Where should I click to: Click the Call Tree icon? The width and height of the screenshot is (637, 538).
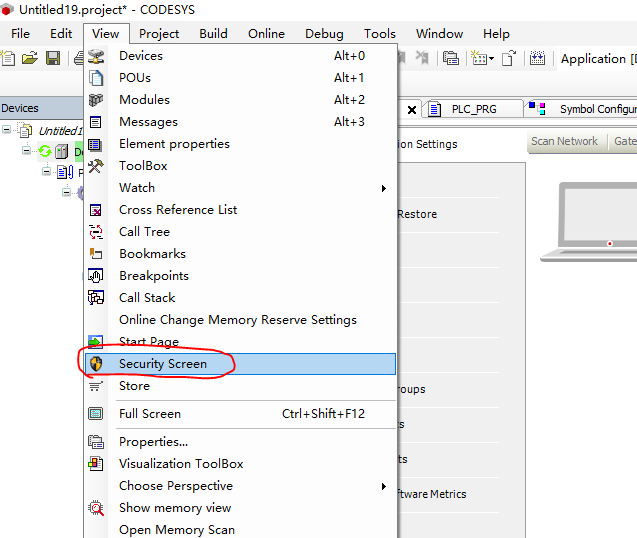click(96, 232)
